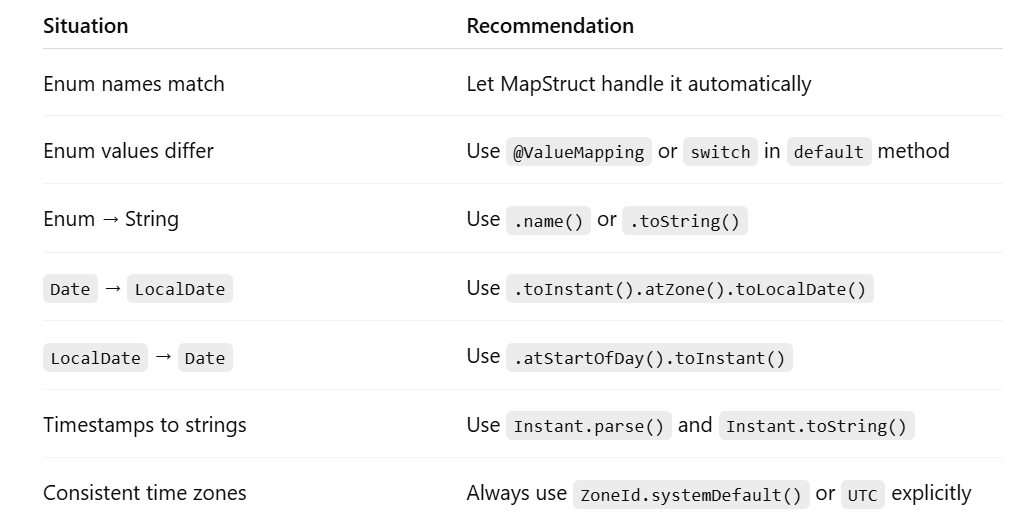Image resolution: width=1033 pixels, height=523 pixels.
Task: Click the 'Enum names match' cell
Action: (134, 84)
